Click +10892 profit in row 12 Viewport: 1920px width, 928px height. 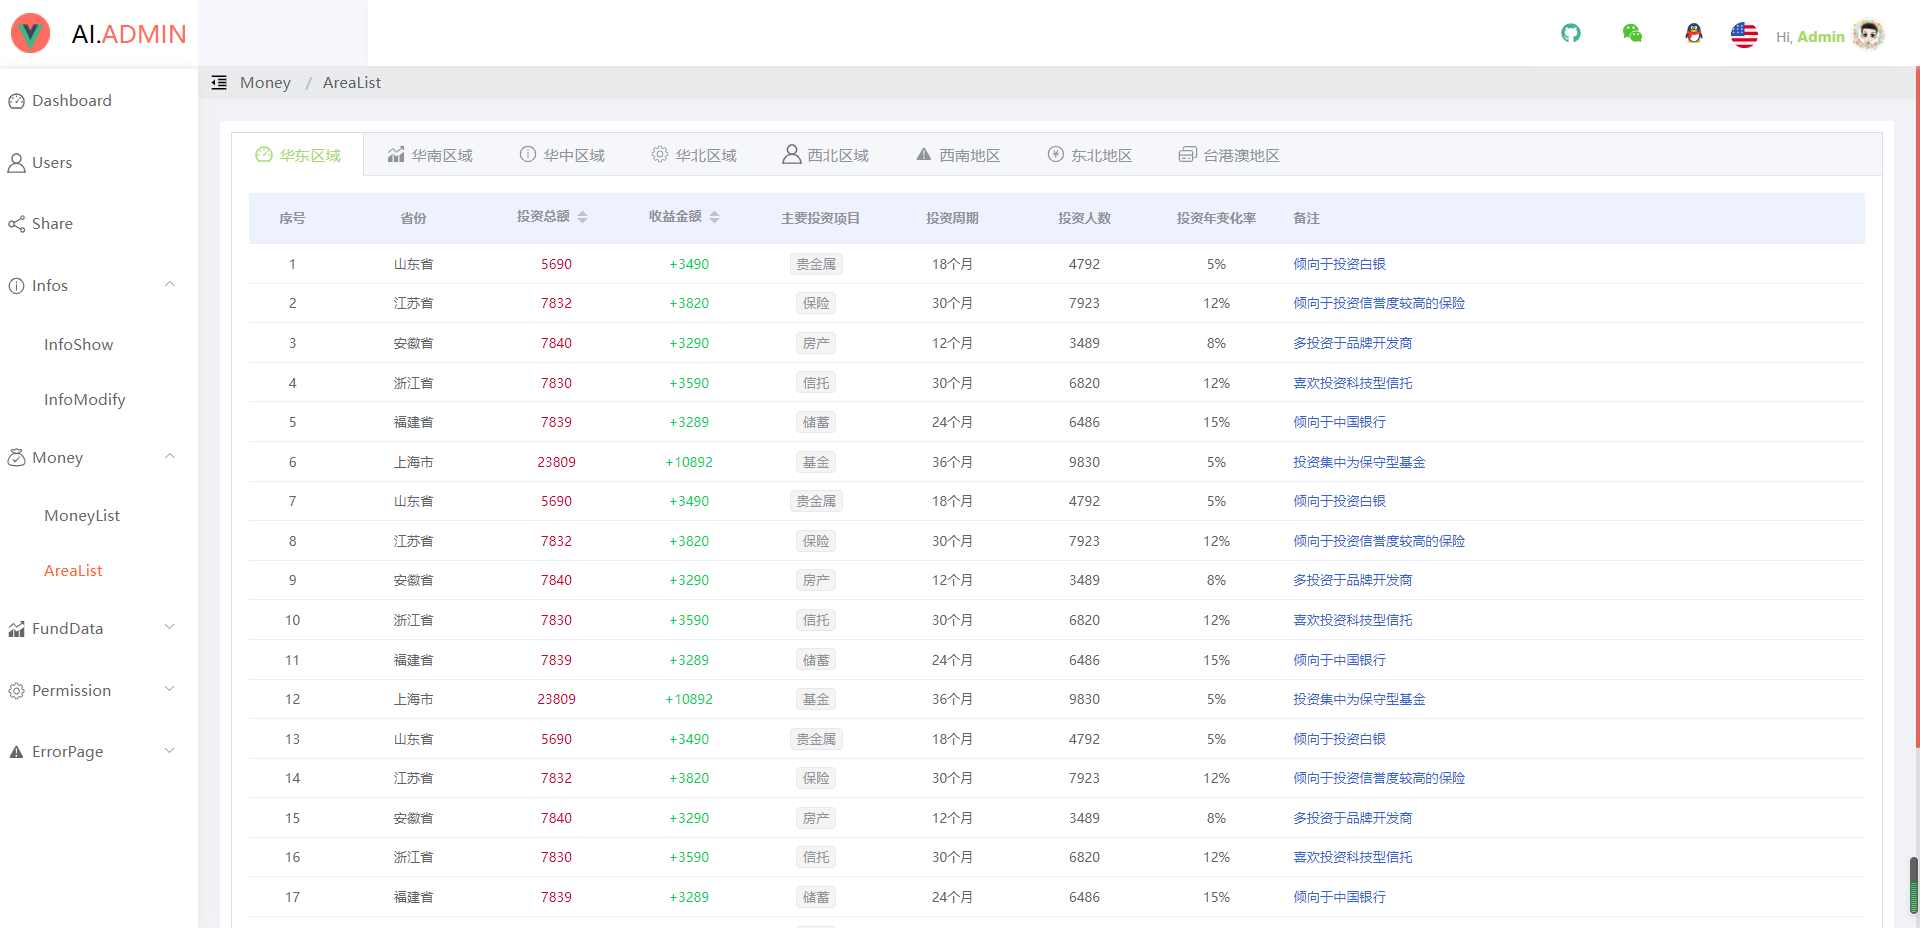point(689,699)
